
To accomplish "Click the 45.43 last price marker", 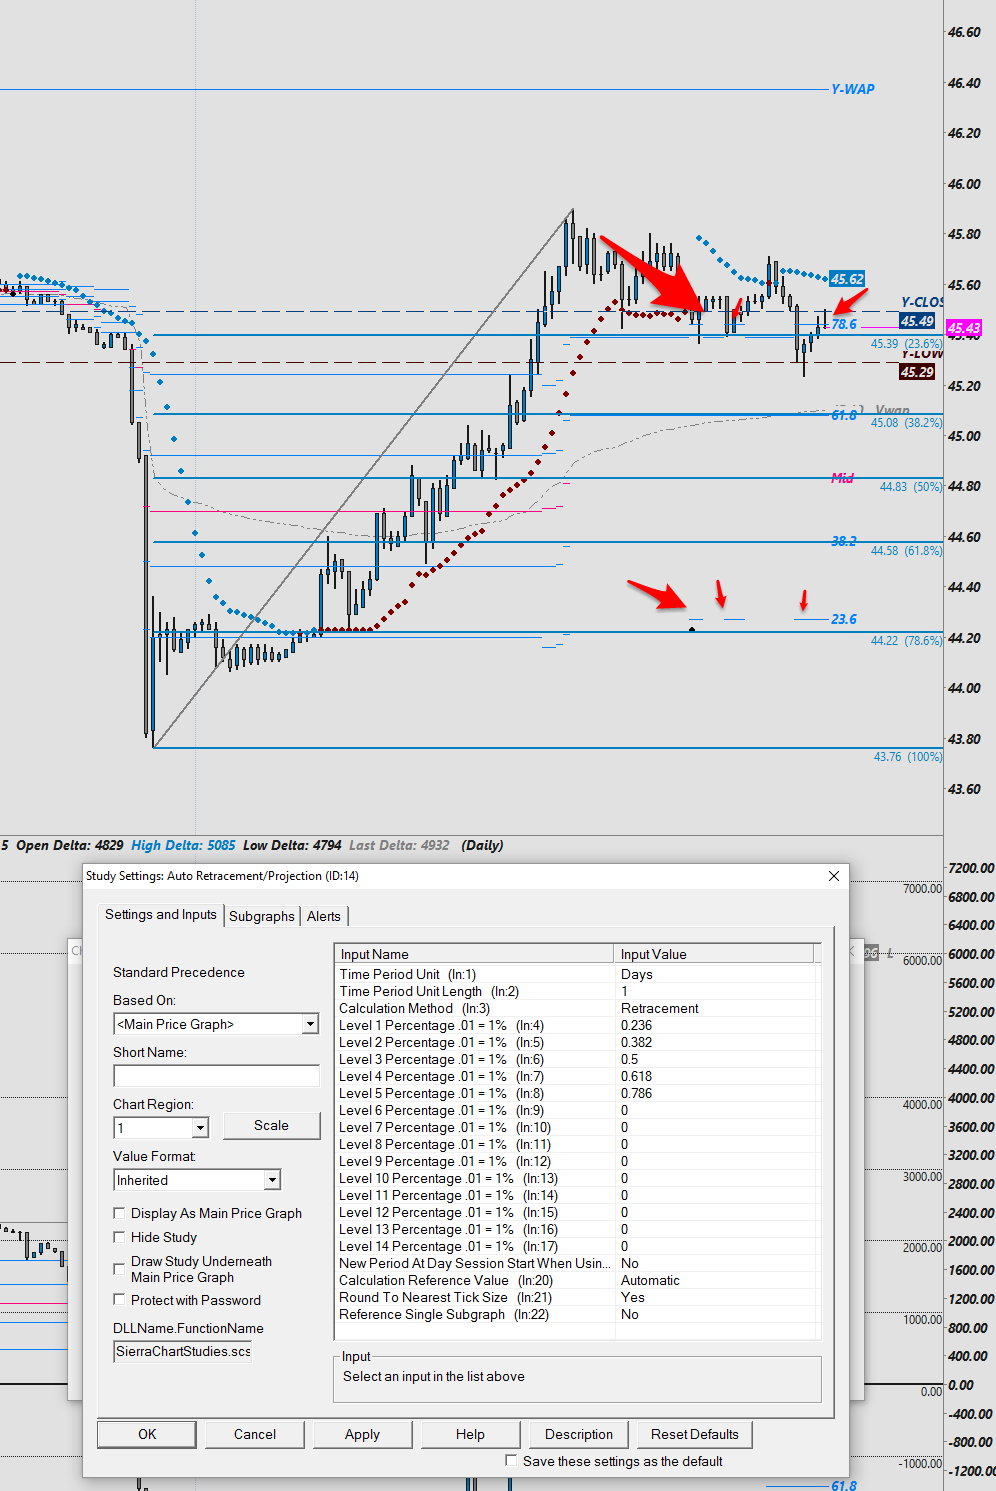I will [964, 328].
